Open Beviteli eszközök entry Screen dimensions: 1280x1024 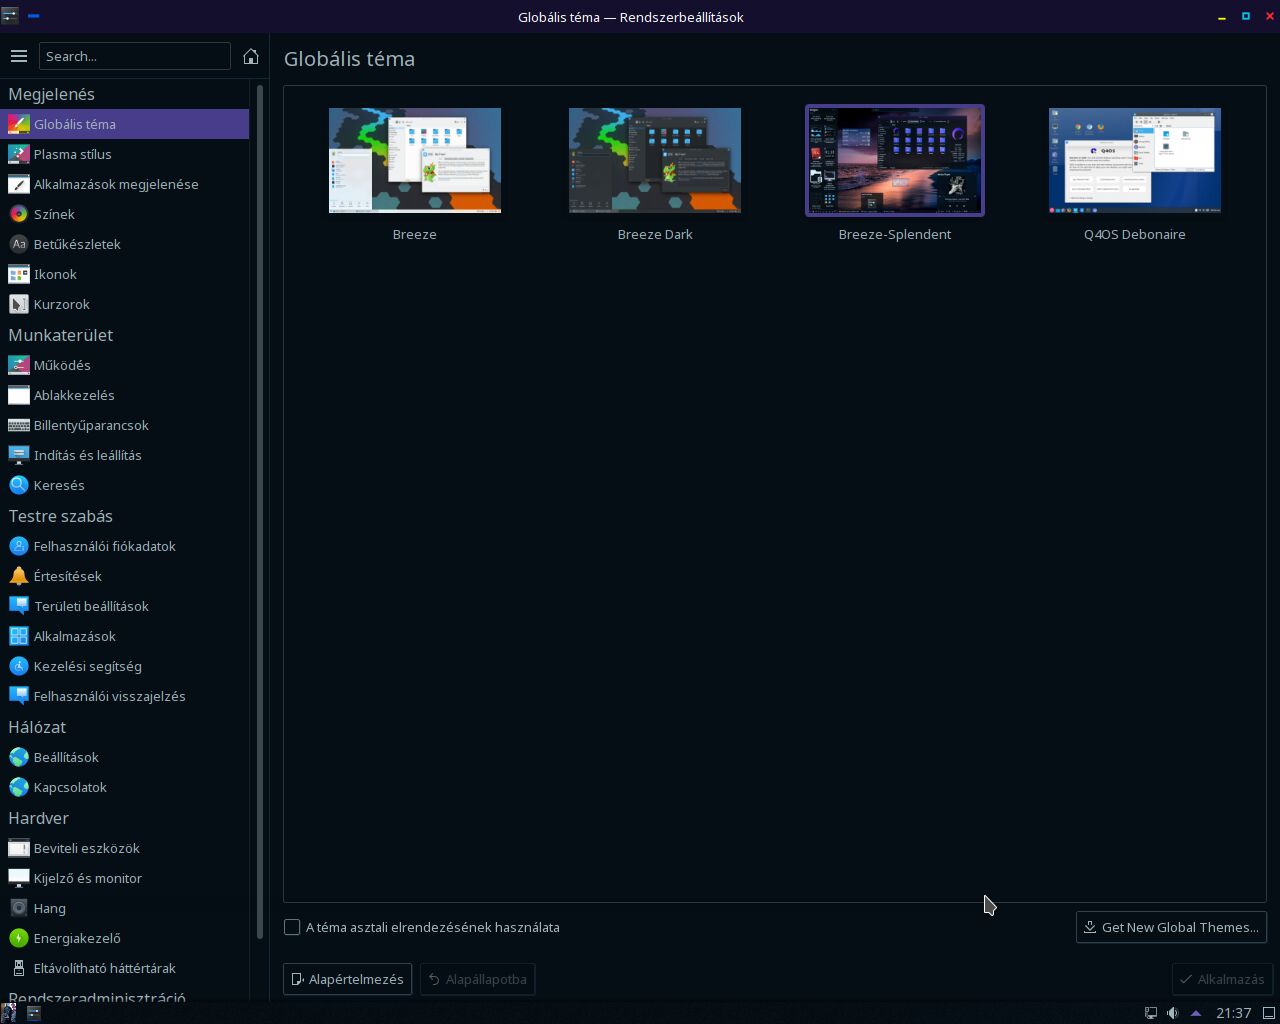pos(124,848)
